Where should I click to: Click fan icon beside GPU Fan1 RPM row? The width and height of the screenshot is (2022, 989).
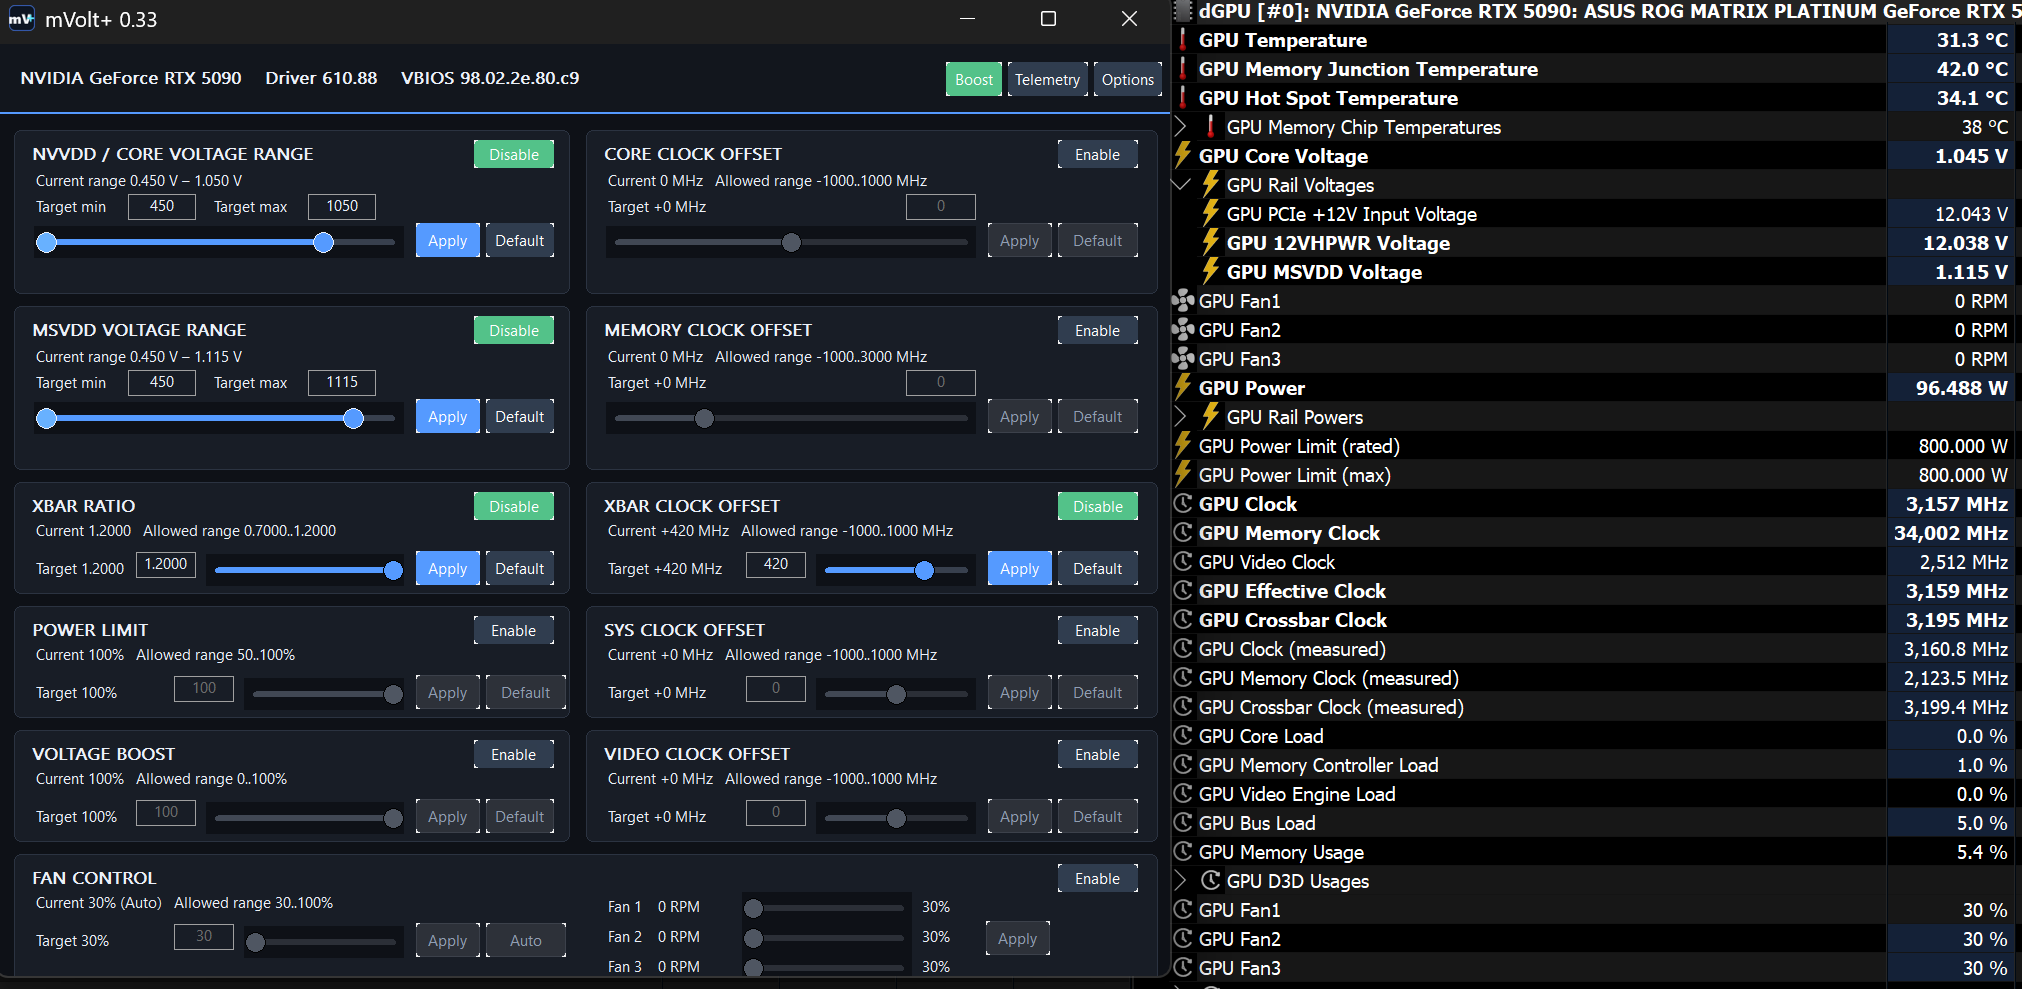1183,301
